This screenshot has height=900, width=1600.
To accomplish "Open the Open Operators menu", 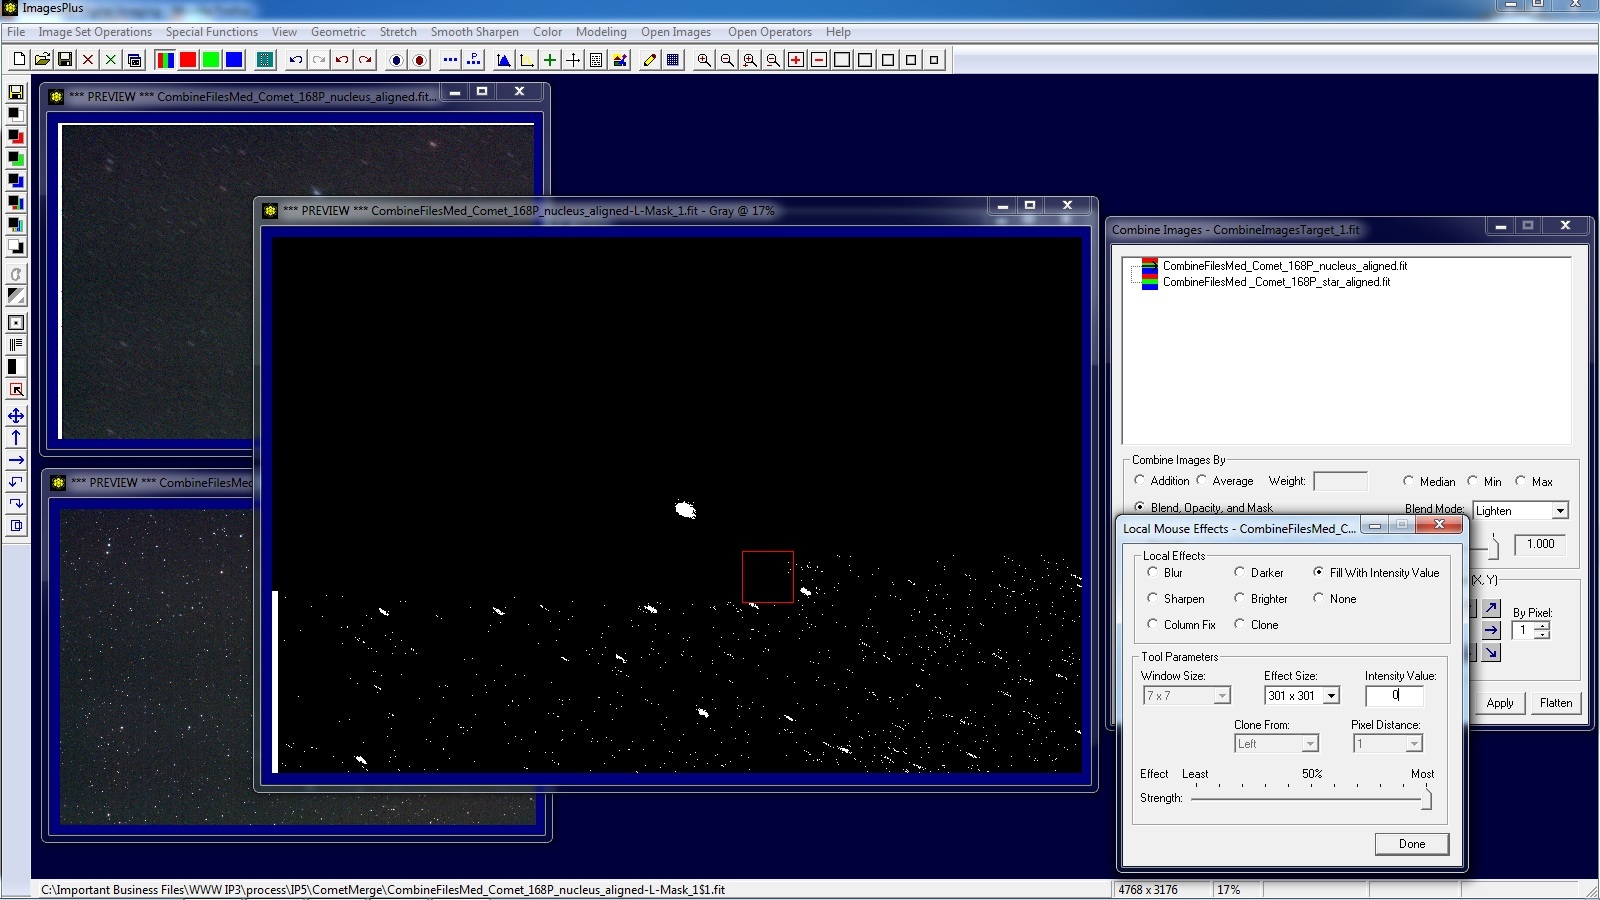I will pyautogui.click(x=770, y=32).
